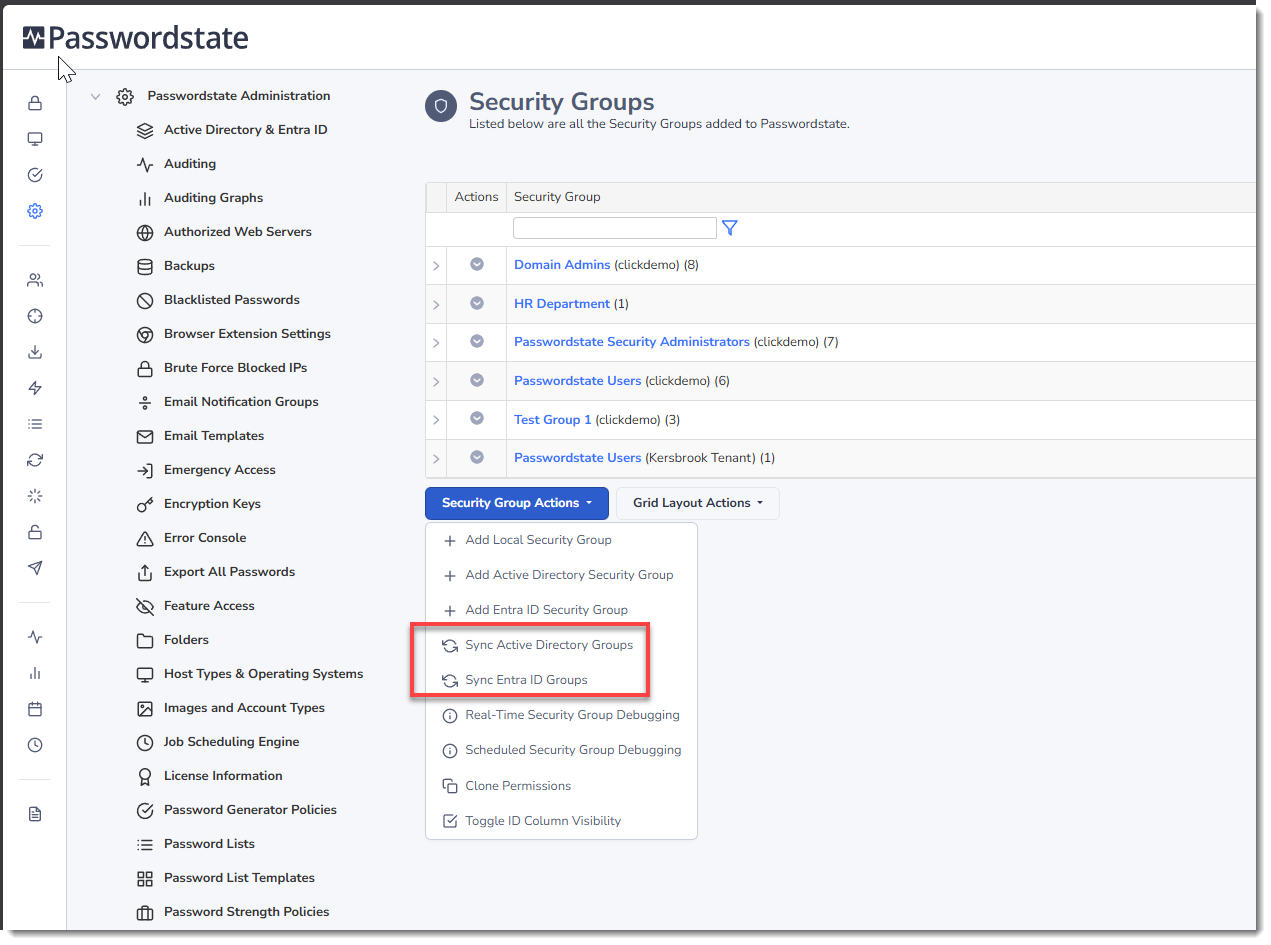
Task: Click the circular sync arrows rail icon
Action: coord(35,460)
